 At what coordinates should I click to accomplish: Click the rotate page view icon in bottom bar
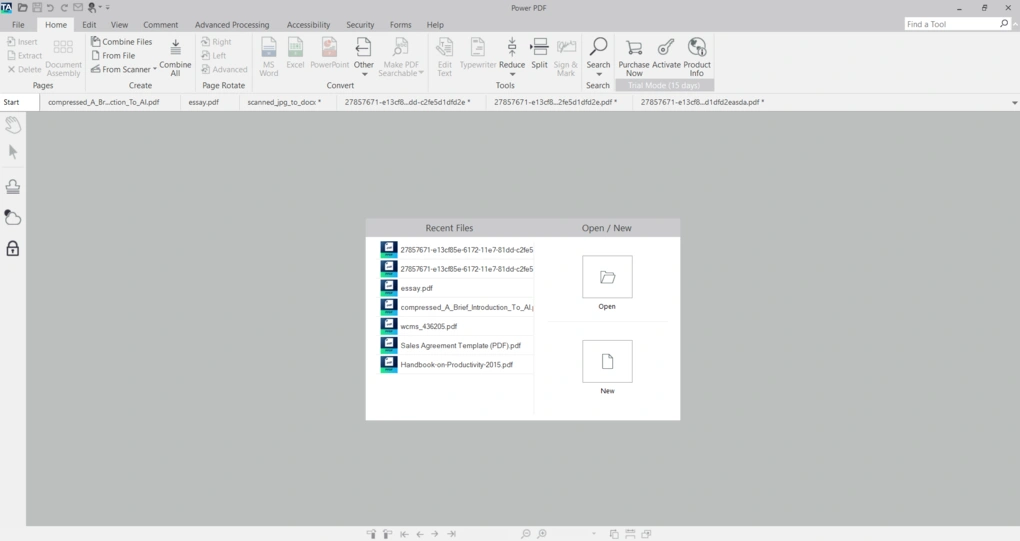point(614,534)
